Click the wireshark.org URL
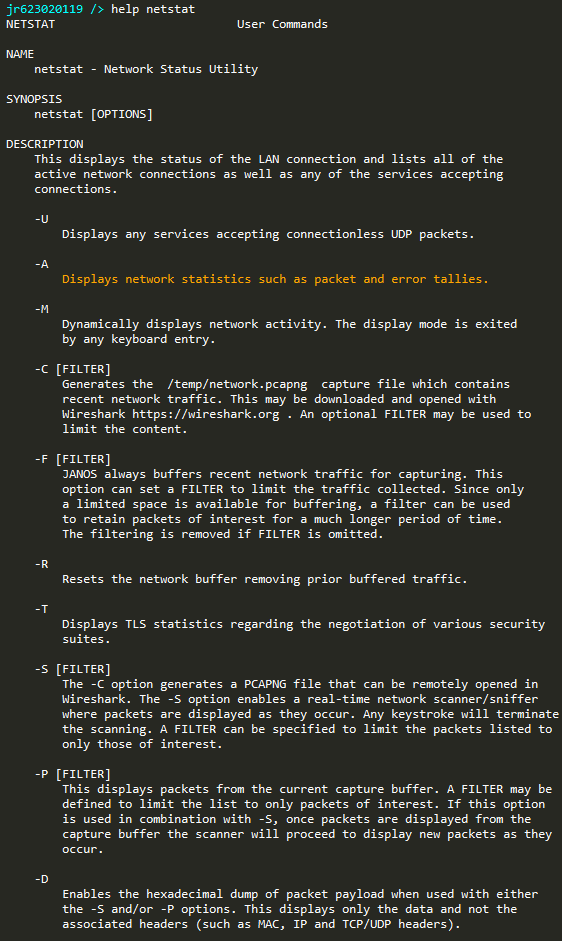The height and width of the screenshot is (941, 562). [206, 414]
